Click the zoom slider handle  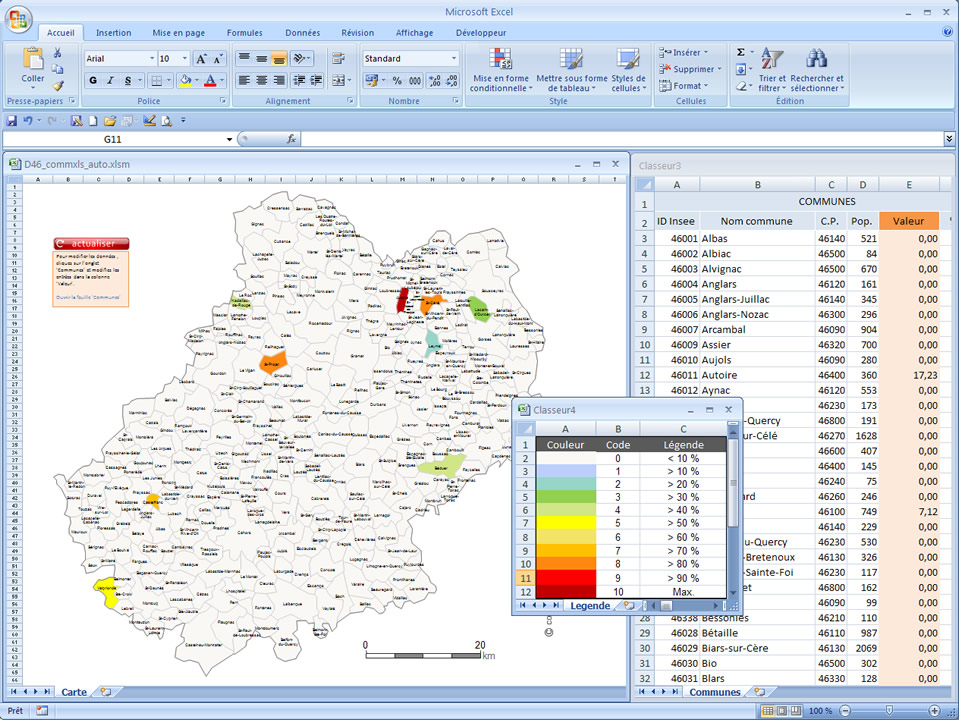(x=889, y=710)
